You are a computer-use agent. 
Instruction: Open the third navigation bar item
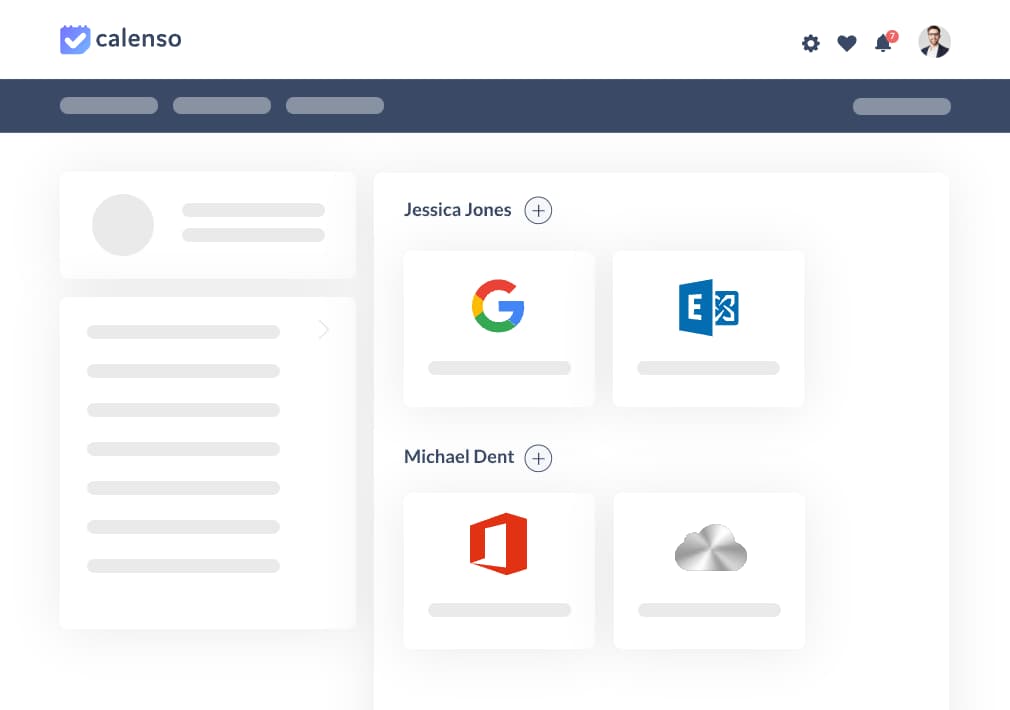pyautogui.click(x=335, y=105)
